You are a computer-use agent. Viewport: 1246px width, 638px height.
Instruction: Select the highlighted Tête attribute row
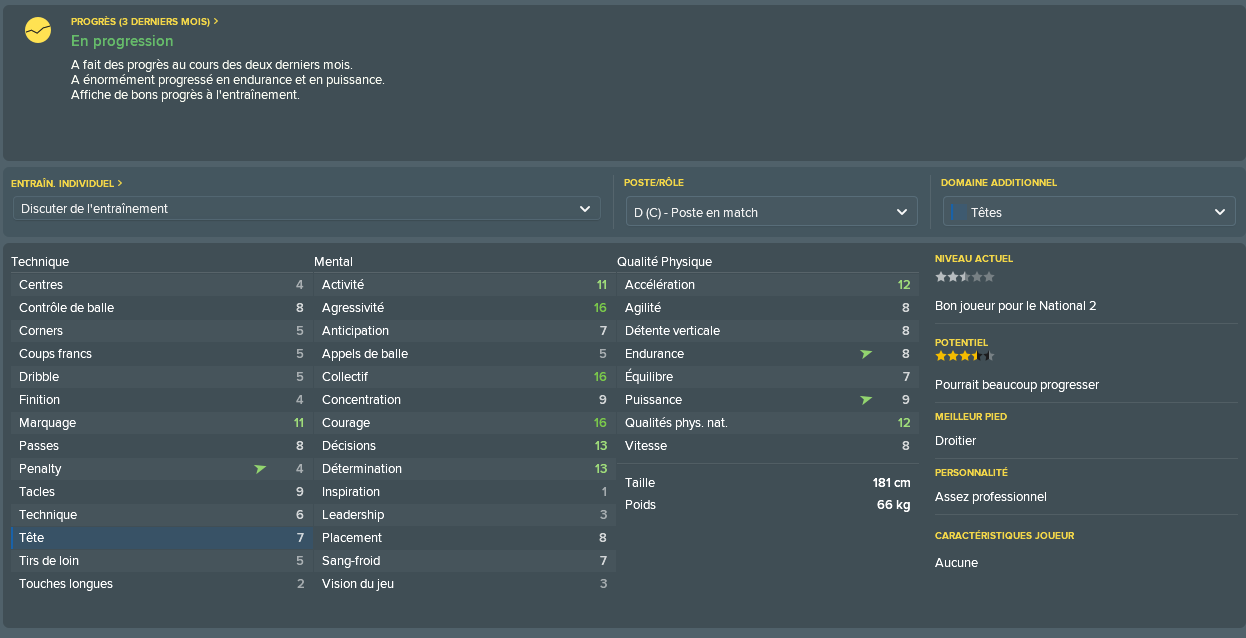click(159, 538)
